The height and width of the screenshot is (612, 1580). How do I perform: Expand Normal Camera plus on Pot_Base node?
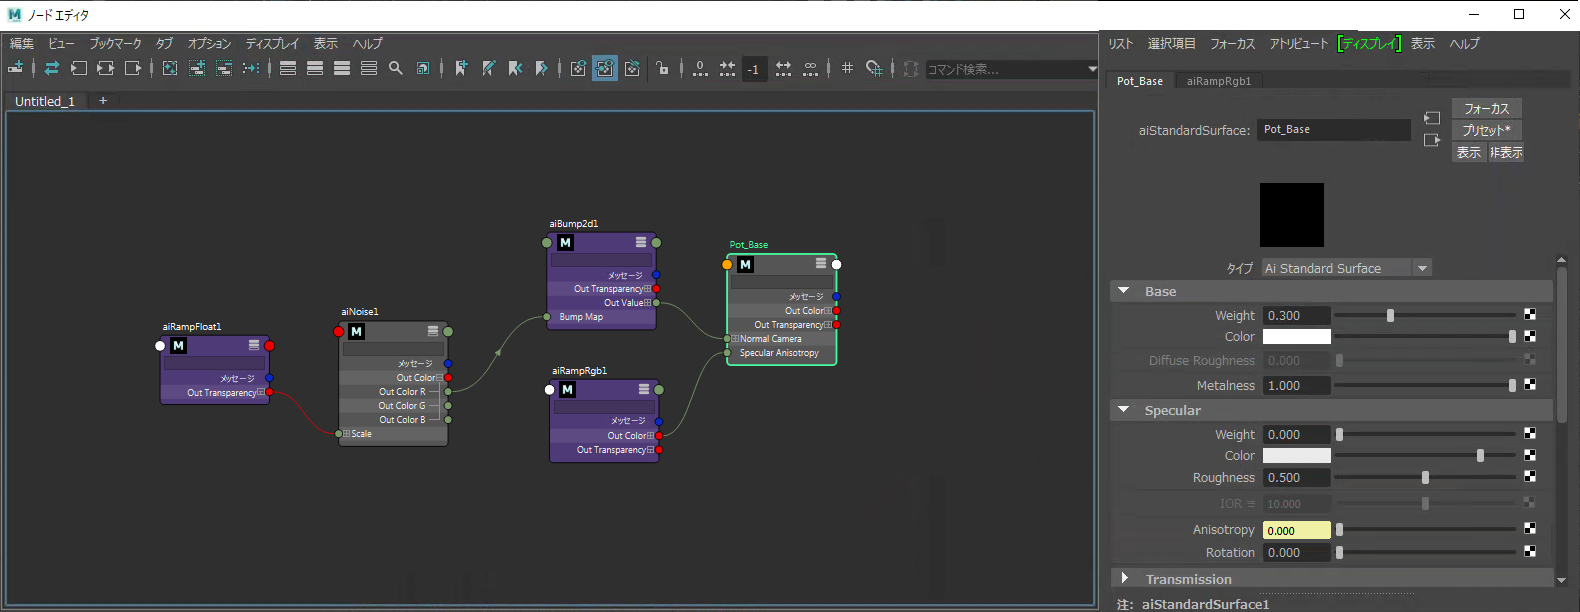[x=735, y=339]
